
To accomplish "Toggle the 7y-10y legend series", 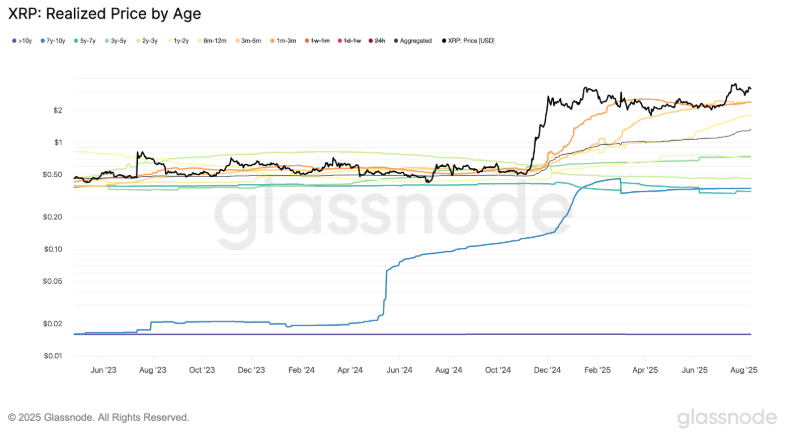I will [52, 40].
